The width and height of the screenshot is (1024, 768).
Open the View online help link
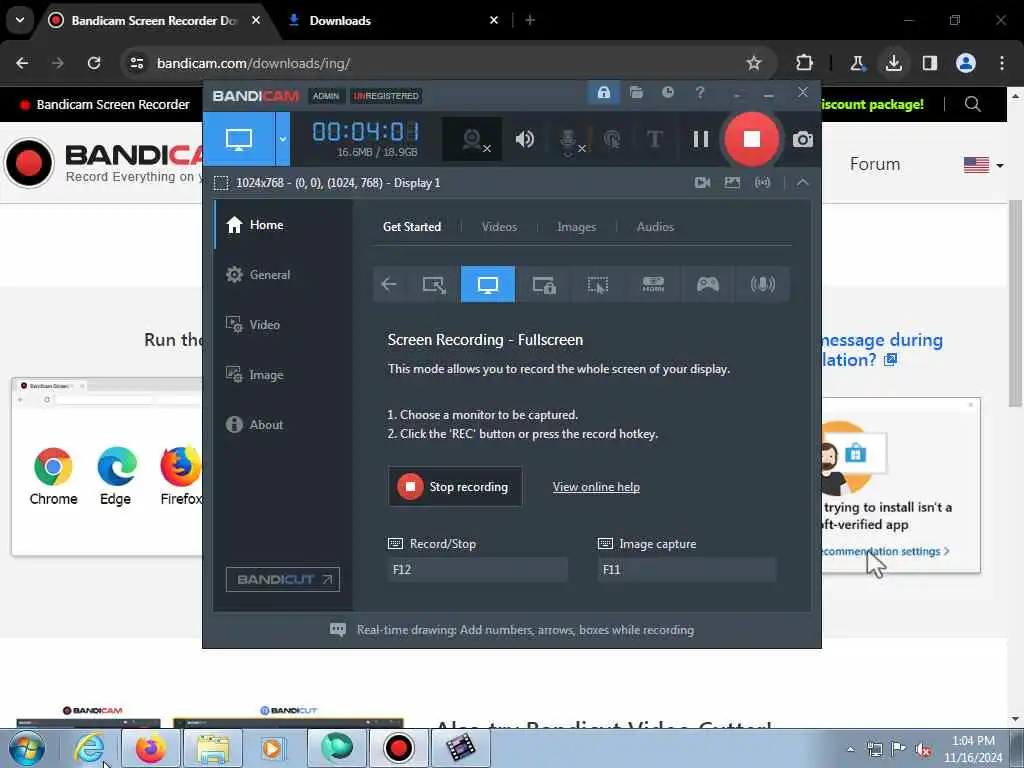pos(596,487)
